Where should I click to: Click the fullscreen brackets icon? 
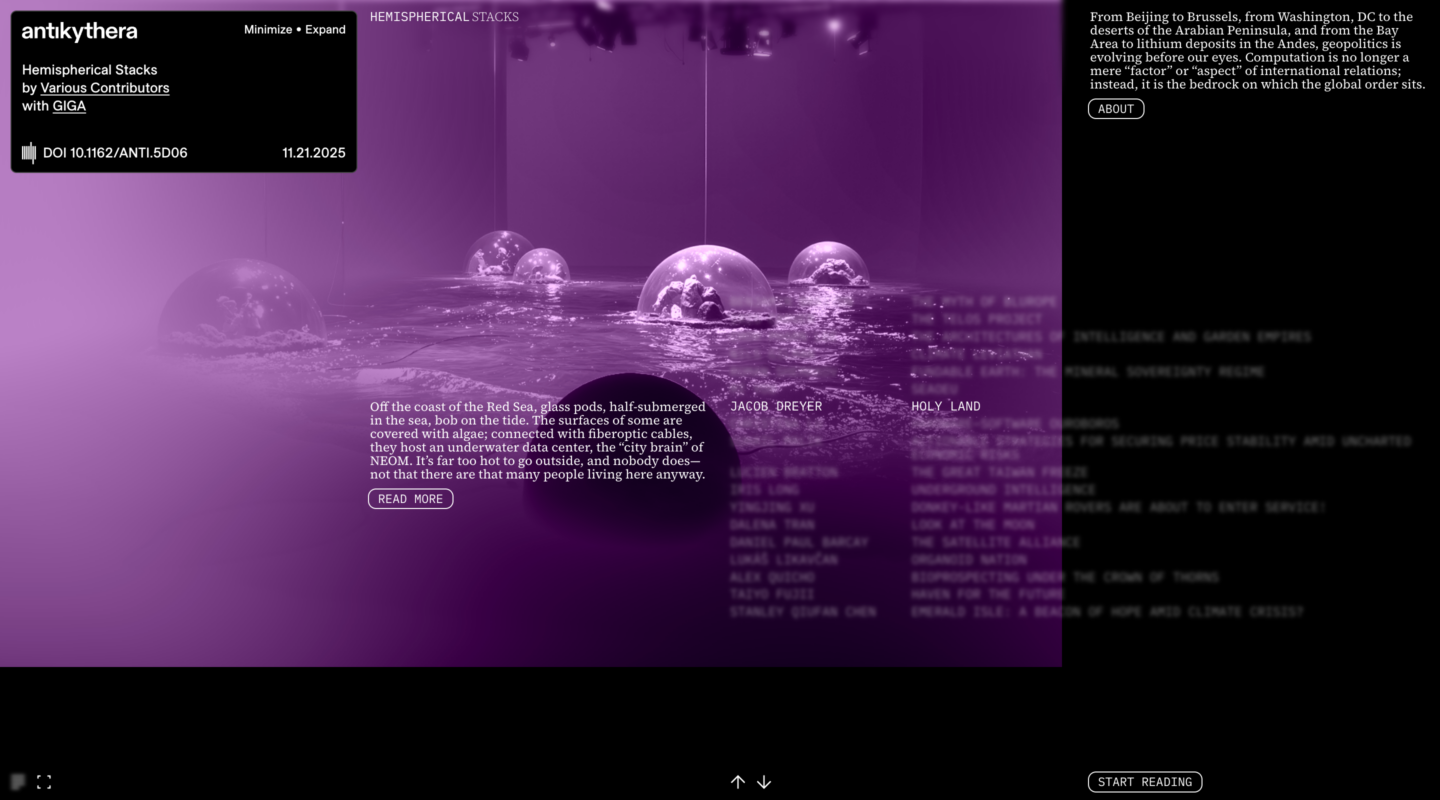coord(44,782)
